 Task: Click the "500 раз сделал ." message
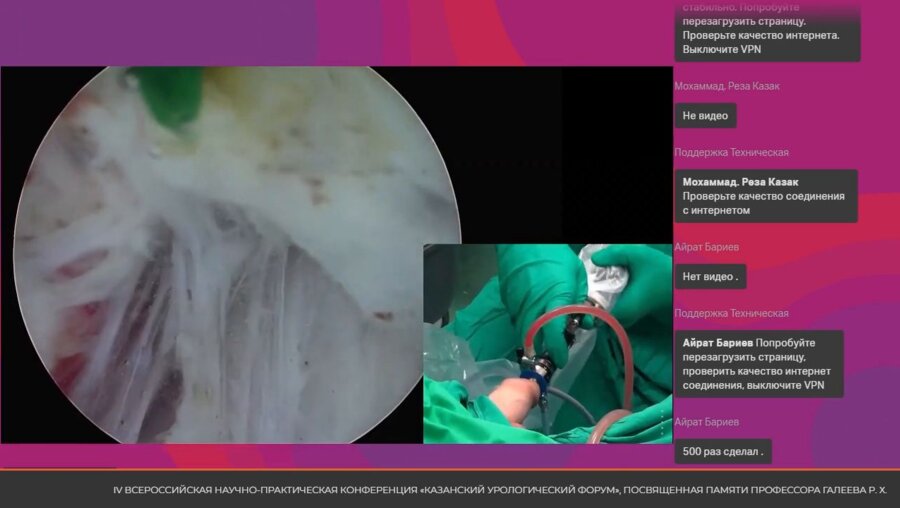click(x=722, y=452)
